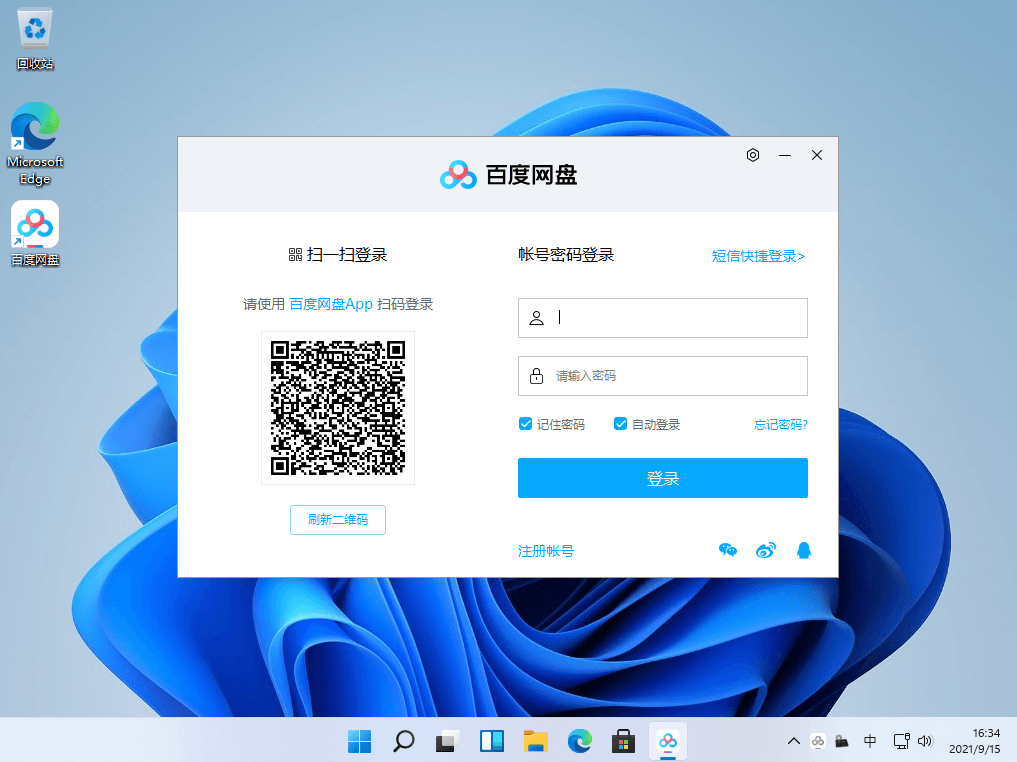The height and width of the screenshot is (762, 1017).
Task: Log in with WeChat icon
Action: point(728,551)
